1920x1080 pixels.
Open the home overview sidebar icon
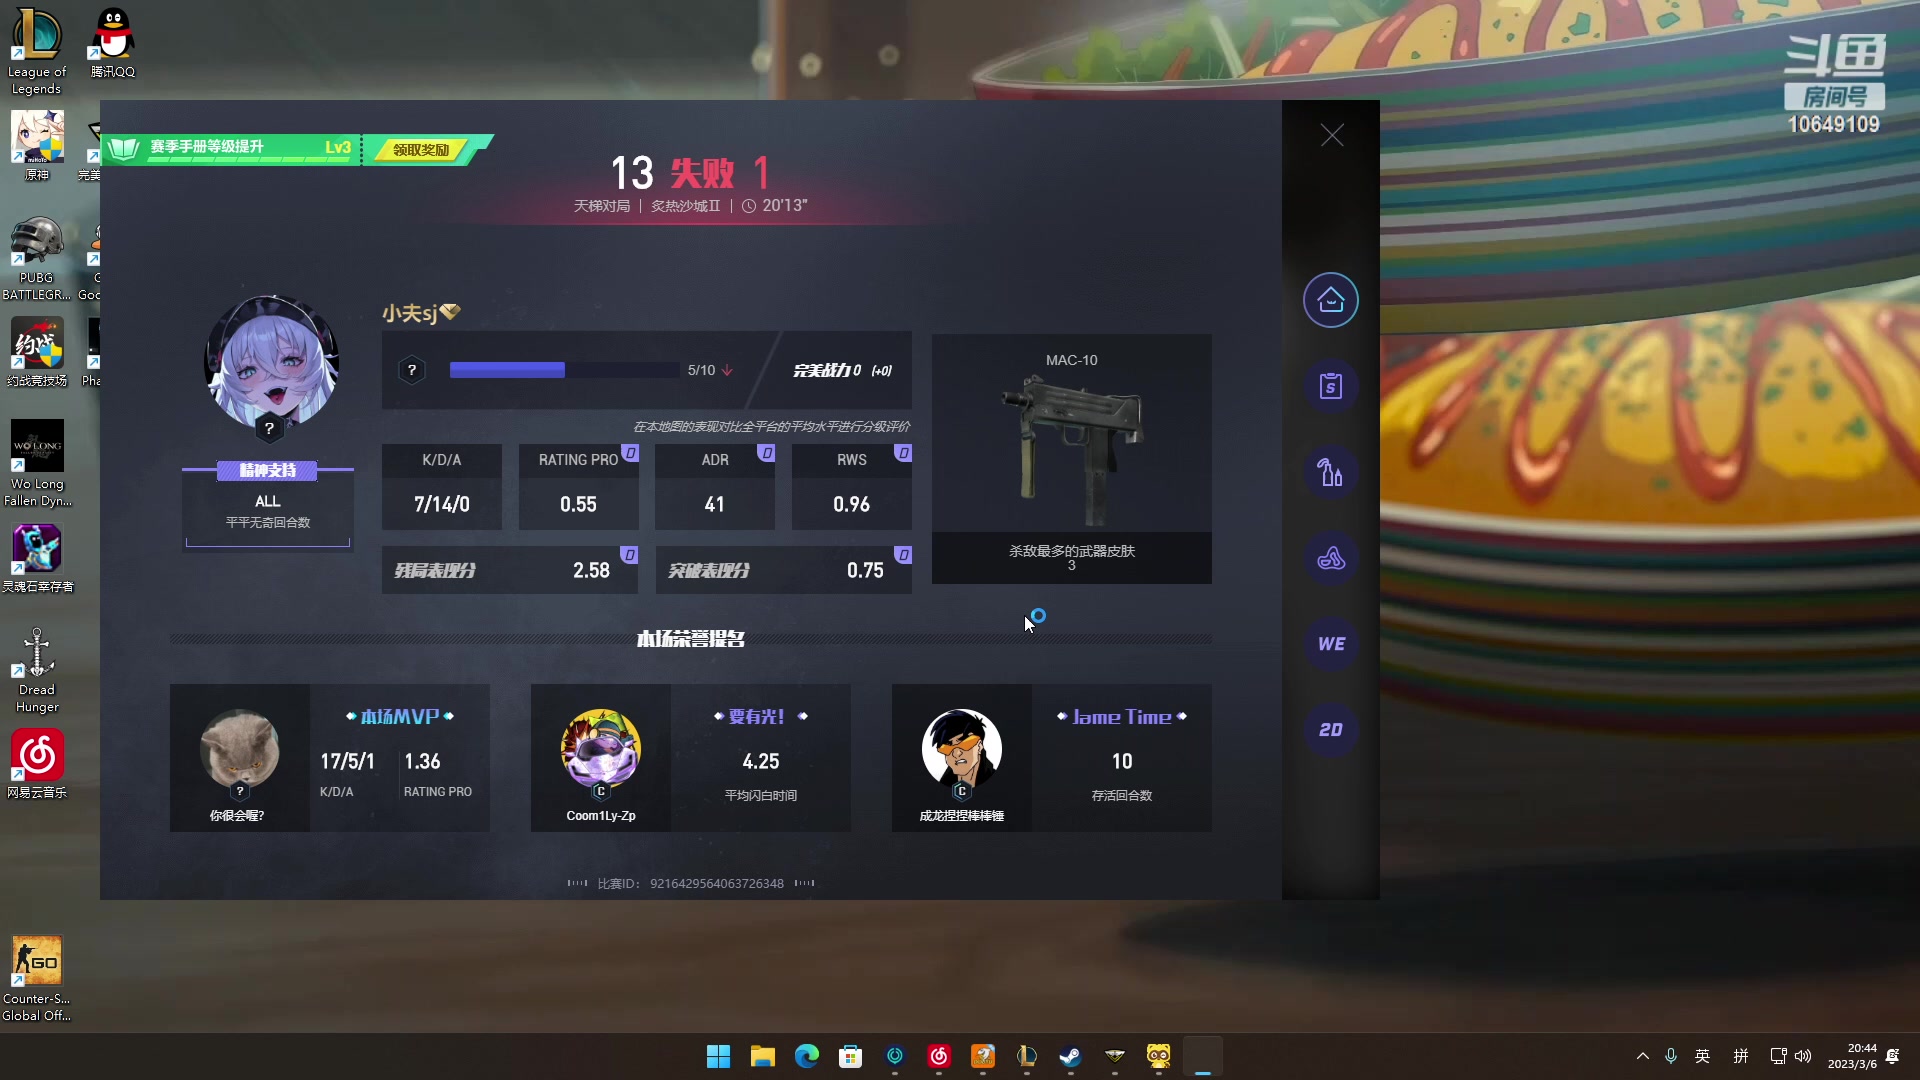point(1330,300)
